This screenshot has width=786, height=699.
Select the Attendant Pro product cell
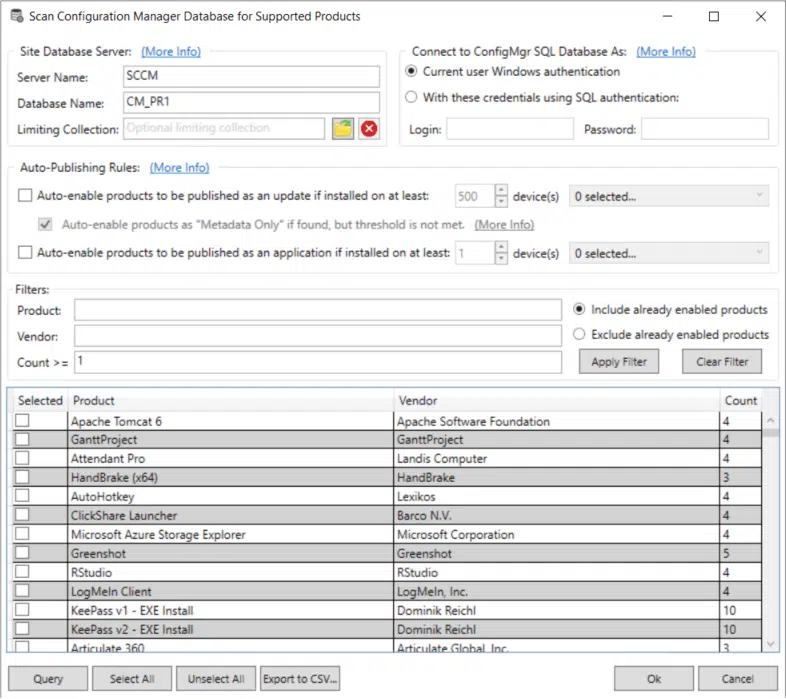tap(231, 458)
